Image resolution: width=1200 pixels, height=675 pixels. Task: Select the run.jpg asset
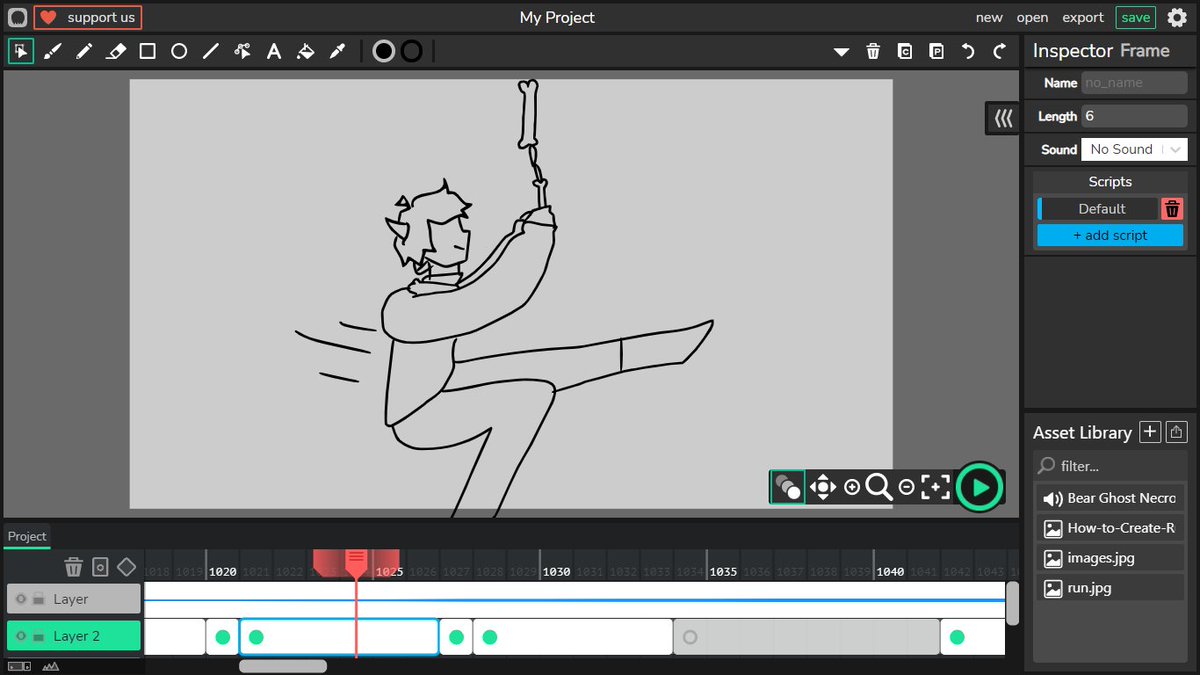(1110, 588)
